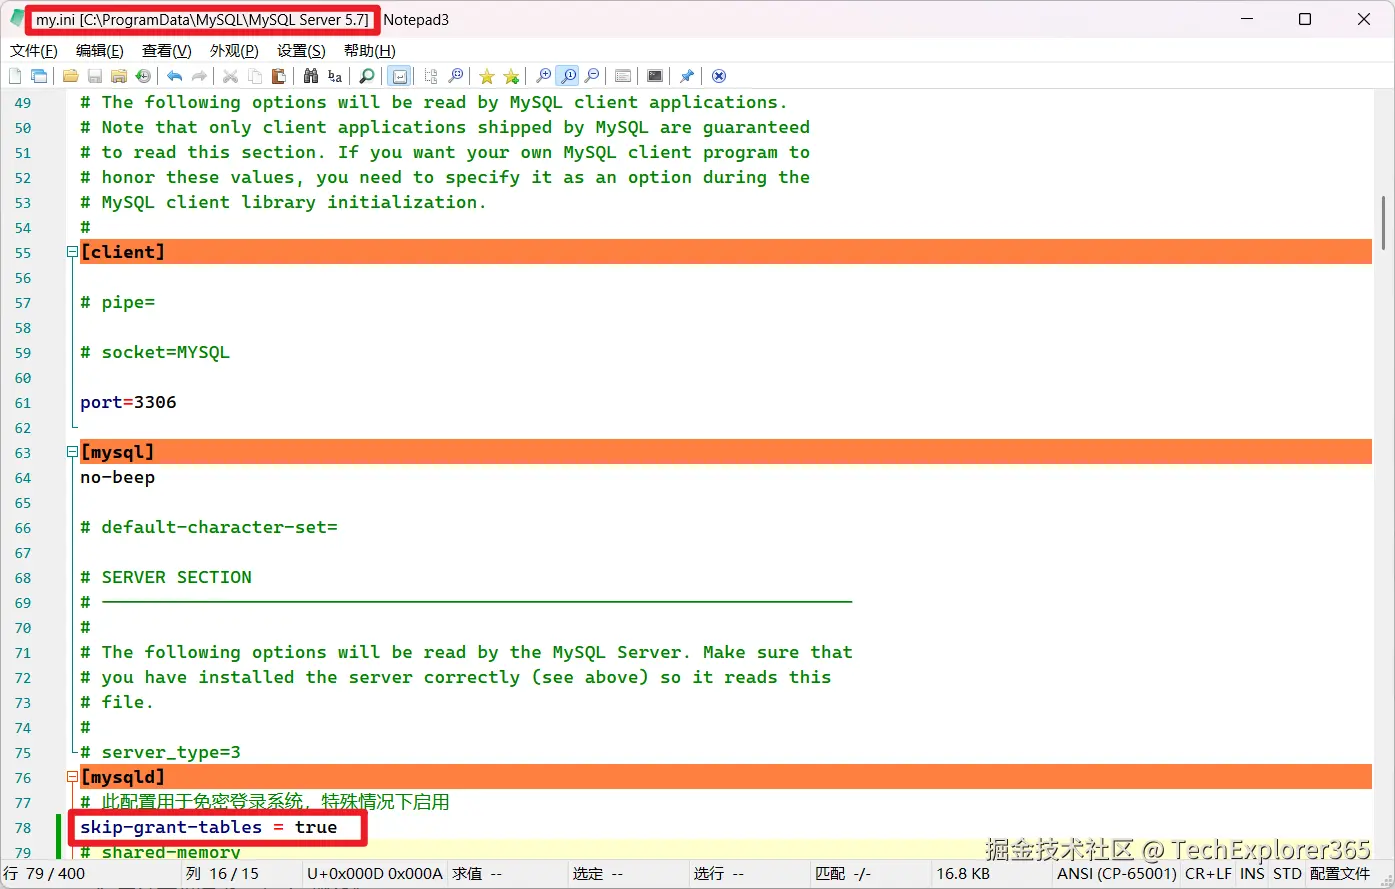Viewport: 1395px width, 889px height.
Task: Paste from clipboard using the toolbar icon
Action: point(279,76)
